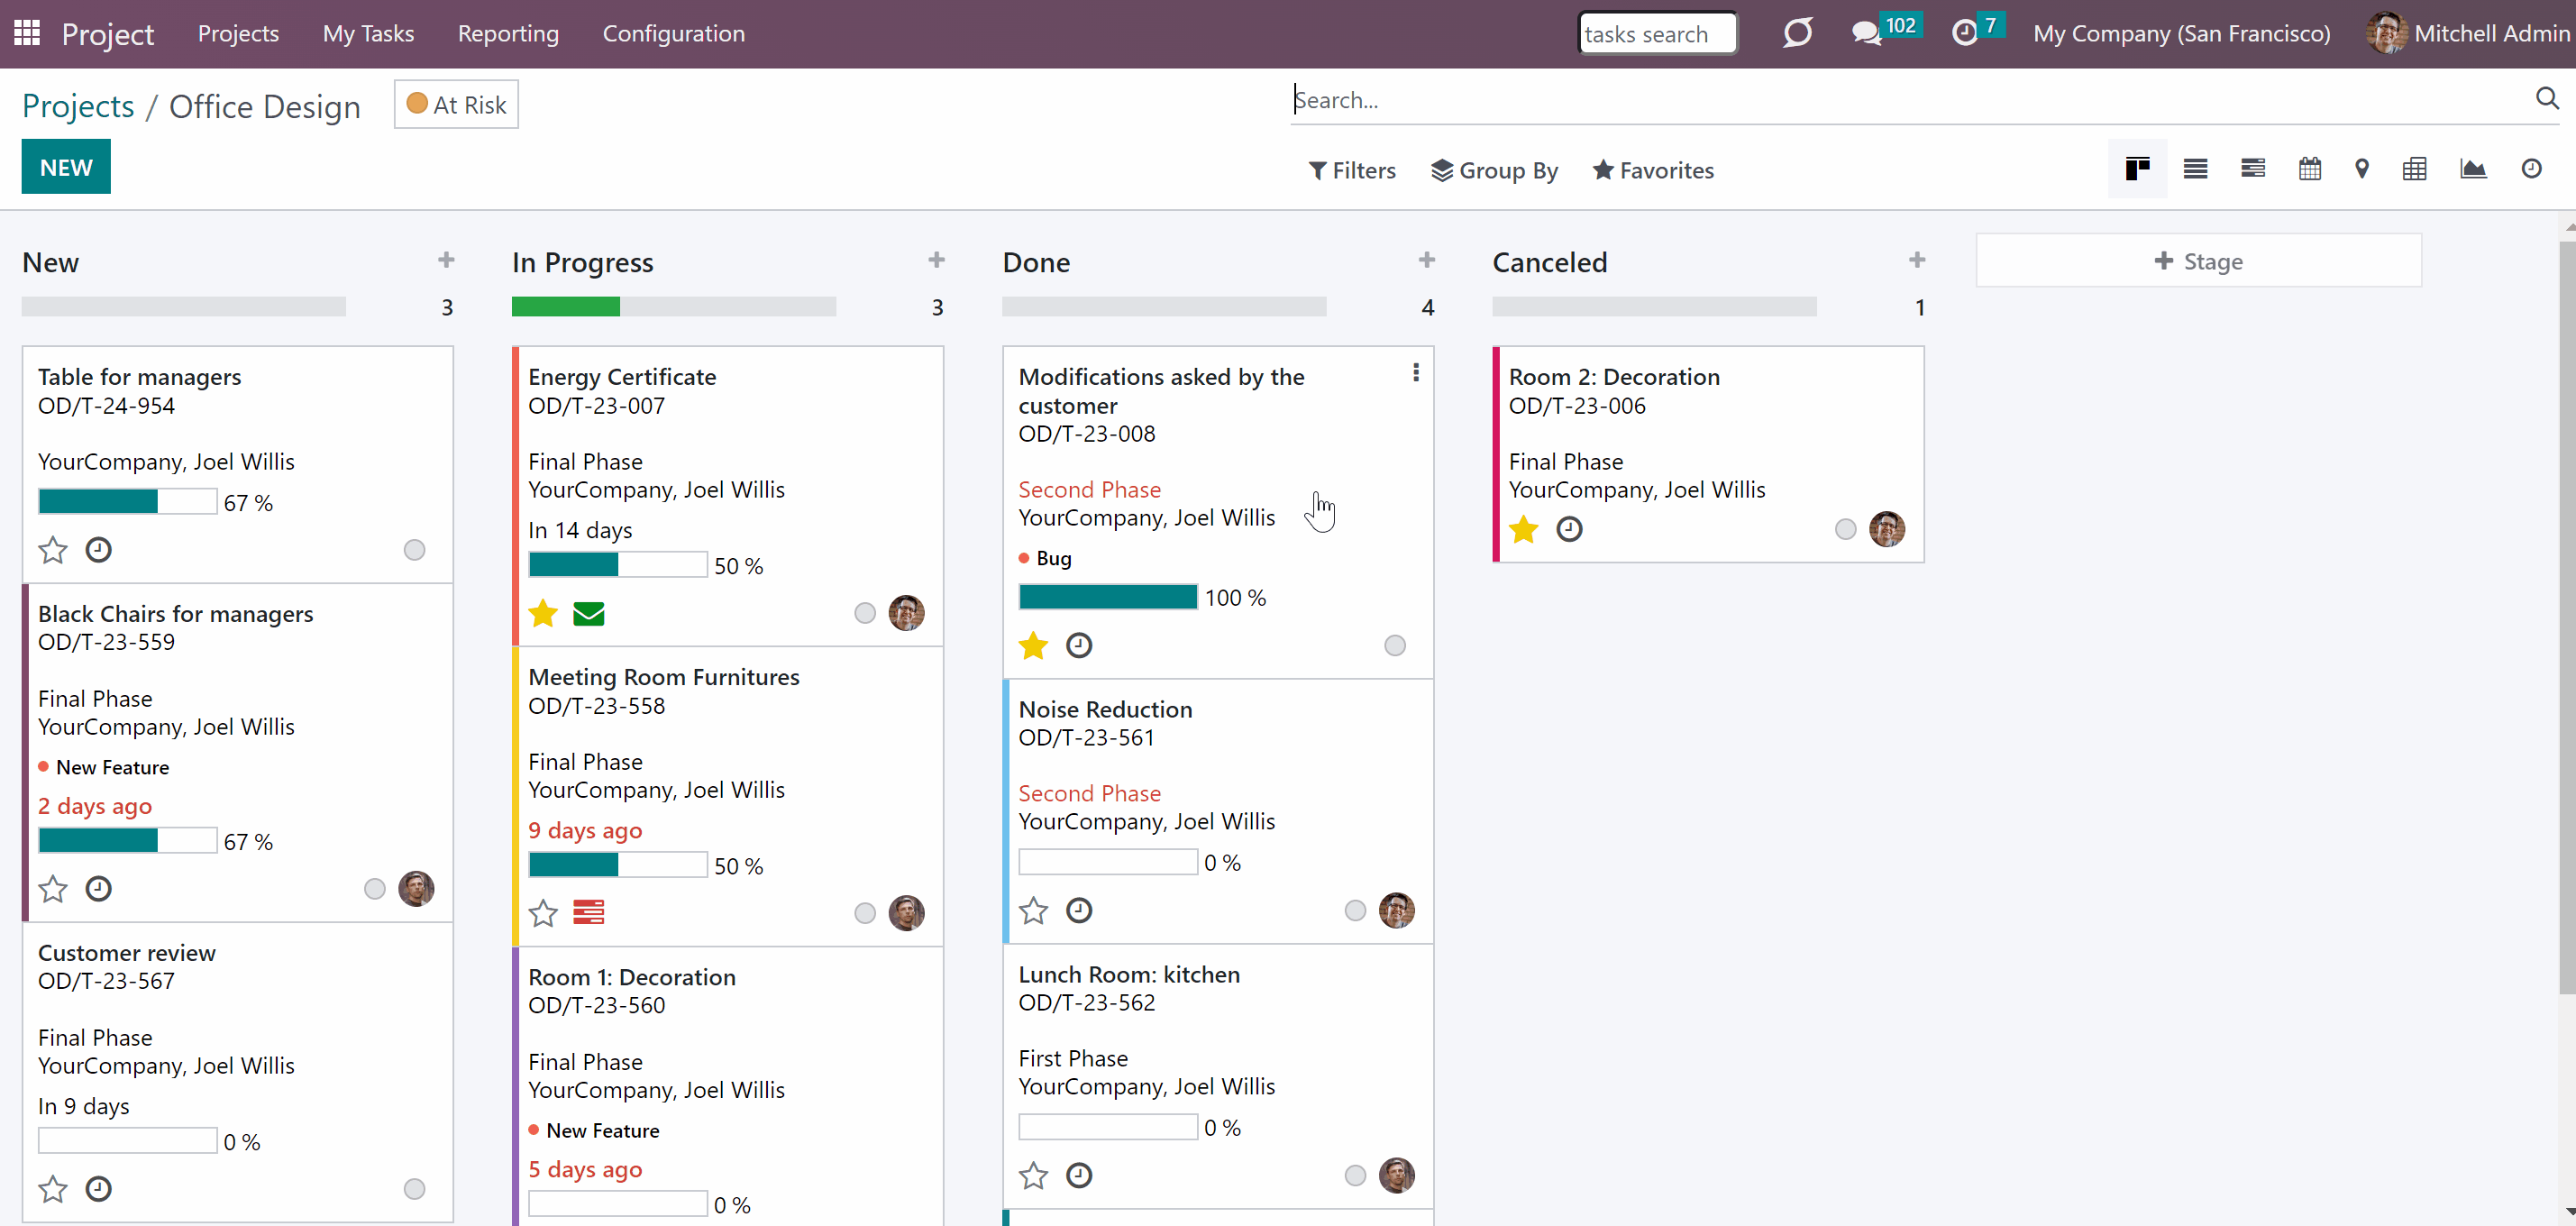The height and width of the screenshot is (1226, 2576).
Task: Open the Reporting menu
Action: click(508, 33)
